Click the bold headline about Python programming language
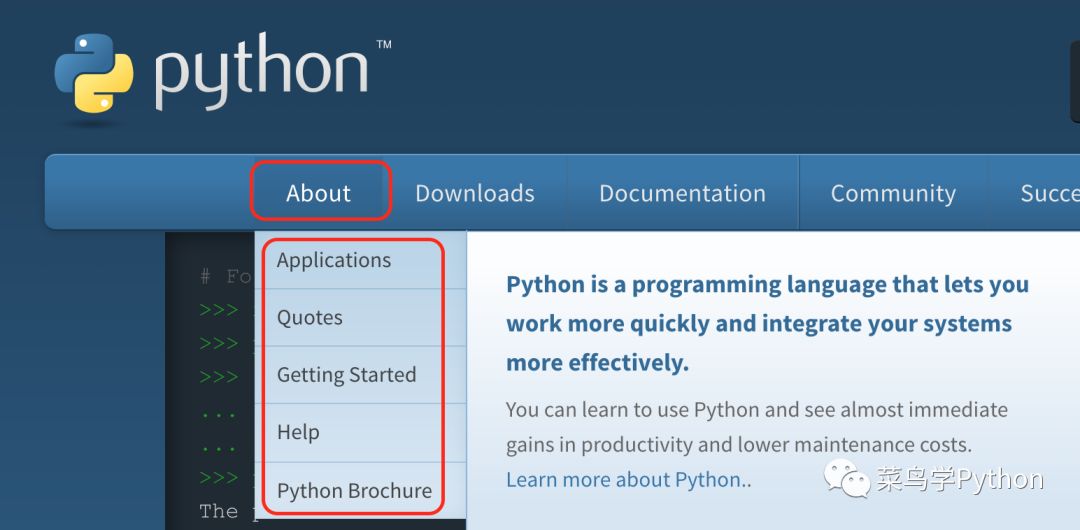 coord(766,323)
